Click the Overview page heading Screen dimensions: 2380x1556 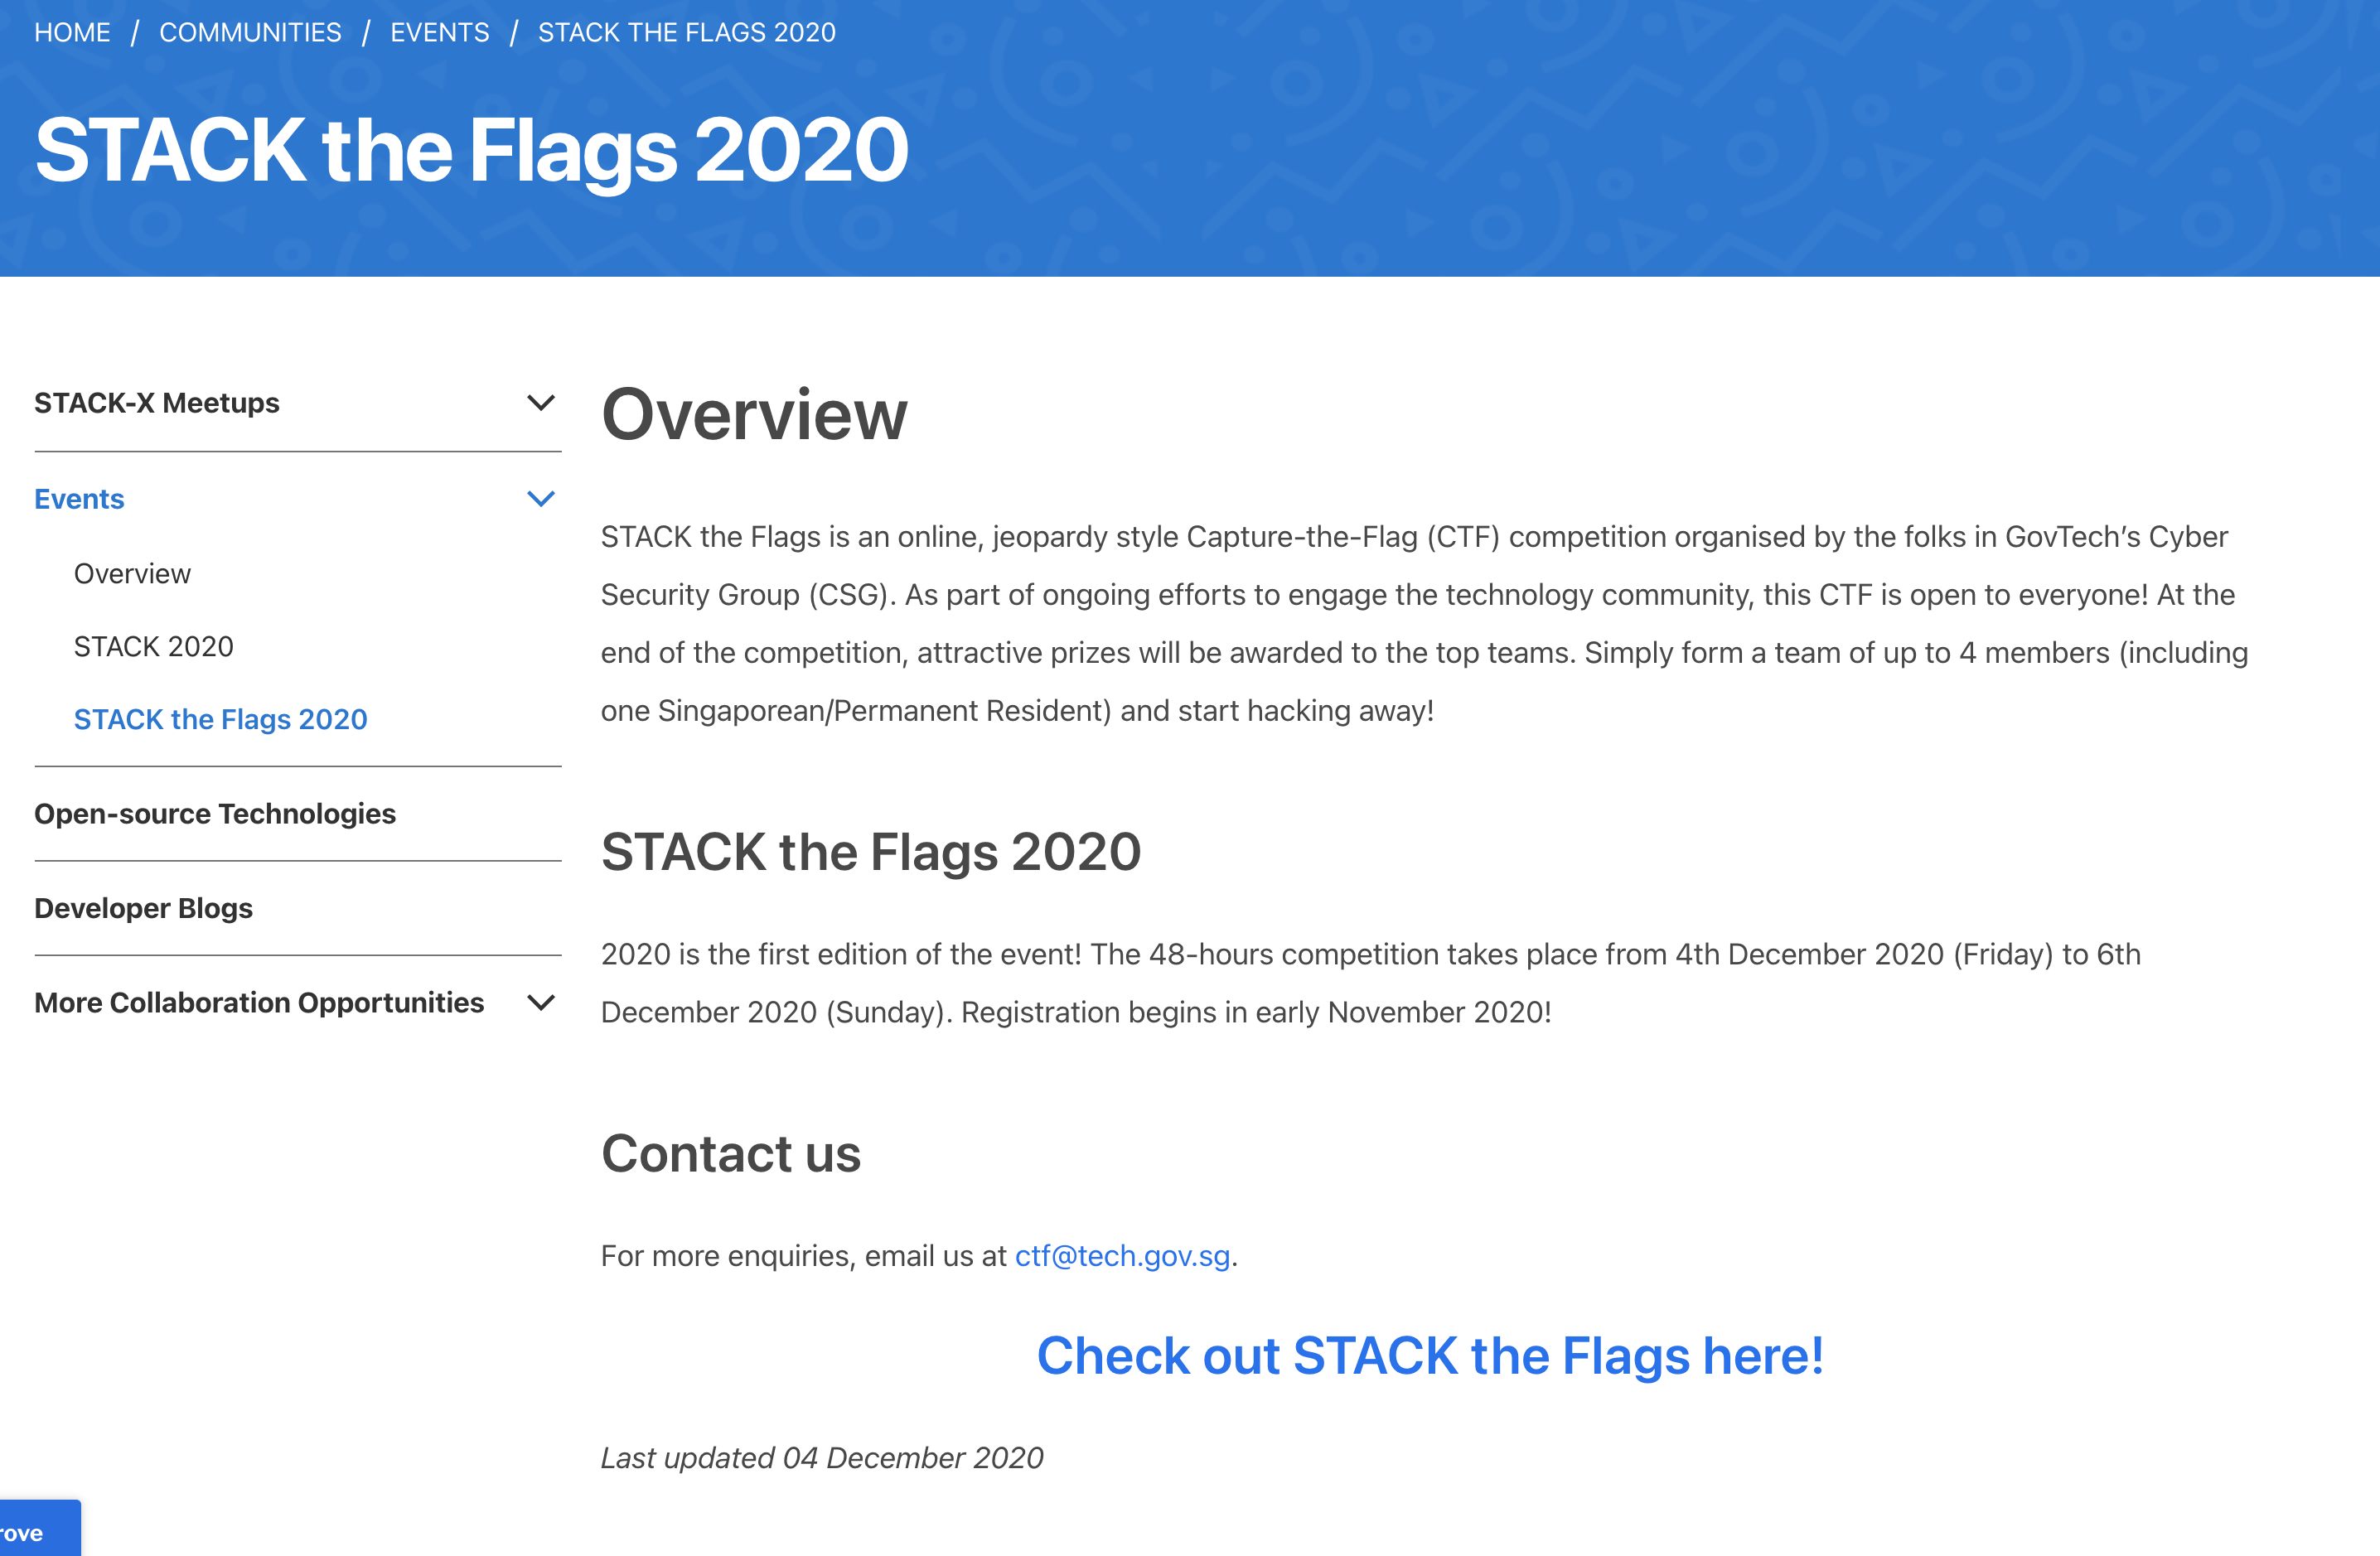pos(754,414)
